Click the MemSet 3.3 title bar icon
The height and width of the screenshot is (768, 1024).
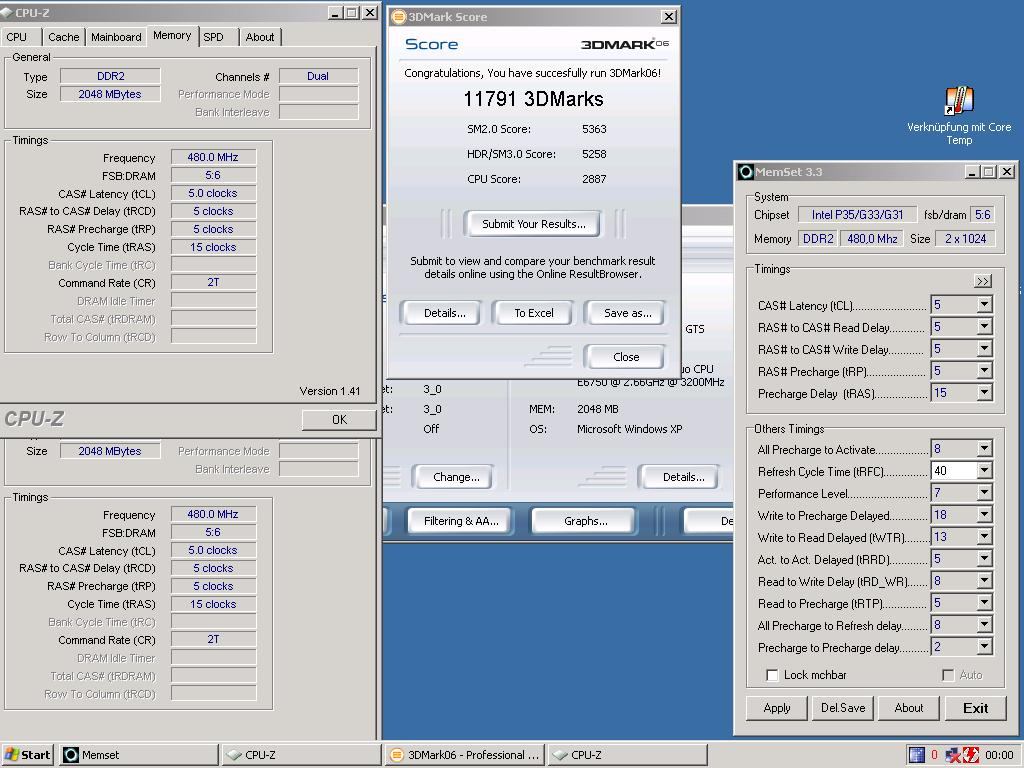(745, 172)
